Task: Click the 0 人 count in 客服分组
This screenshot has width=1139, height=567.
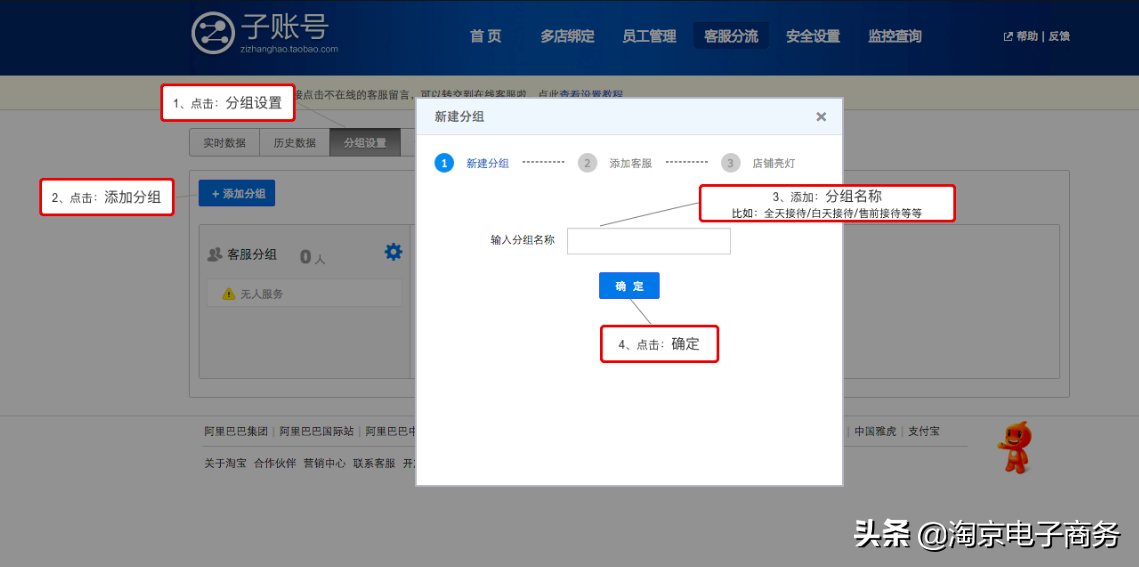Action: [312, 256]
